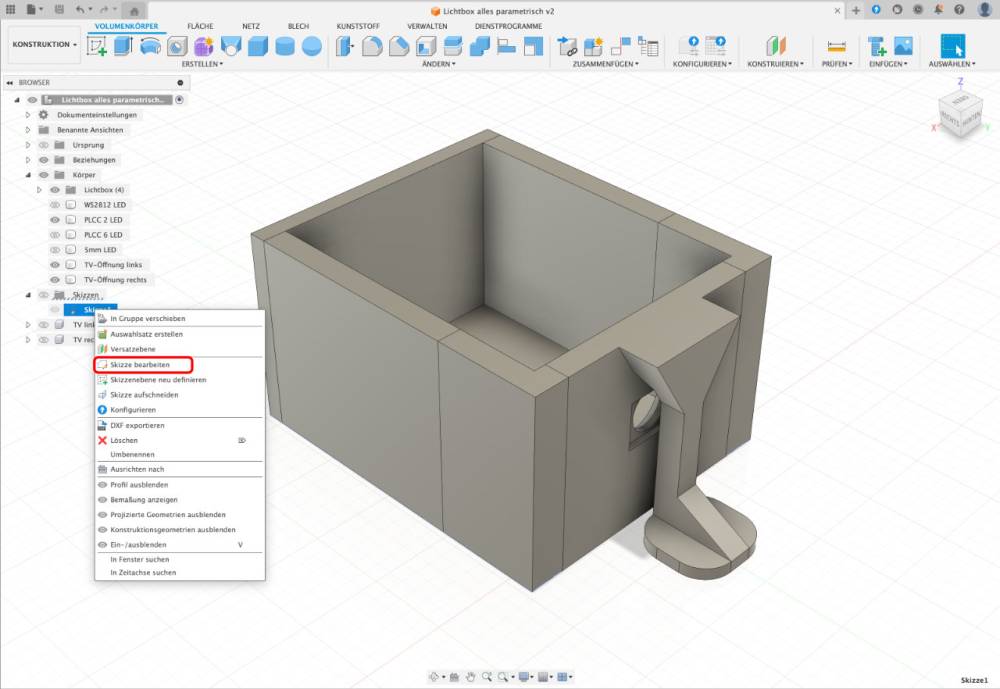Image resolution: width=1000 pixels, height=689 pixels.
Task: Create a Cylinder primitive
Action: (x=284, y=47)
